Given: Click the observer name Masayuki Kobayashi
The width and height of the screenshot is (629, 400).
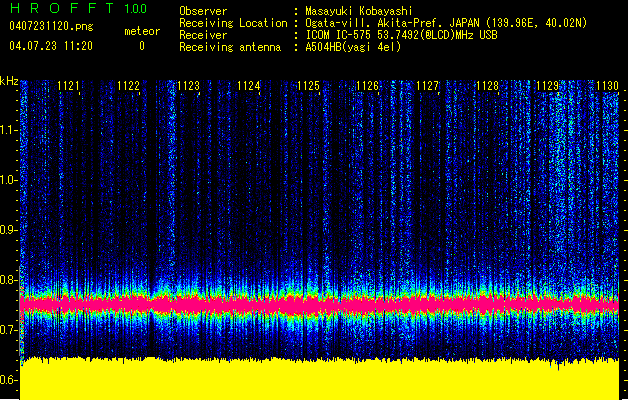Looking at the screenshot, I should click(359, 11).
